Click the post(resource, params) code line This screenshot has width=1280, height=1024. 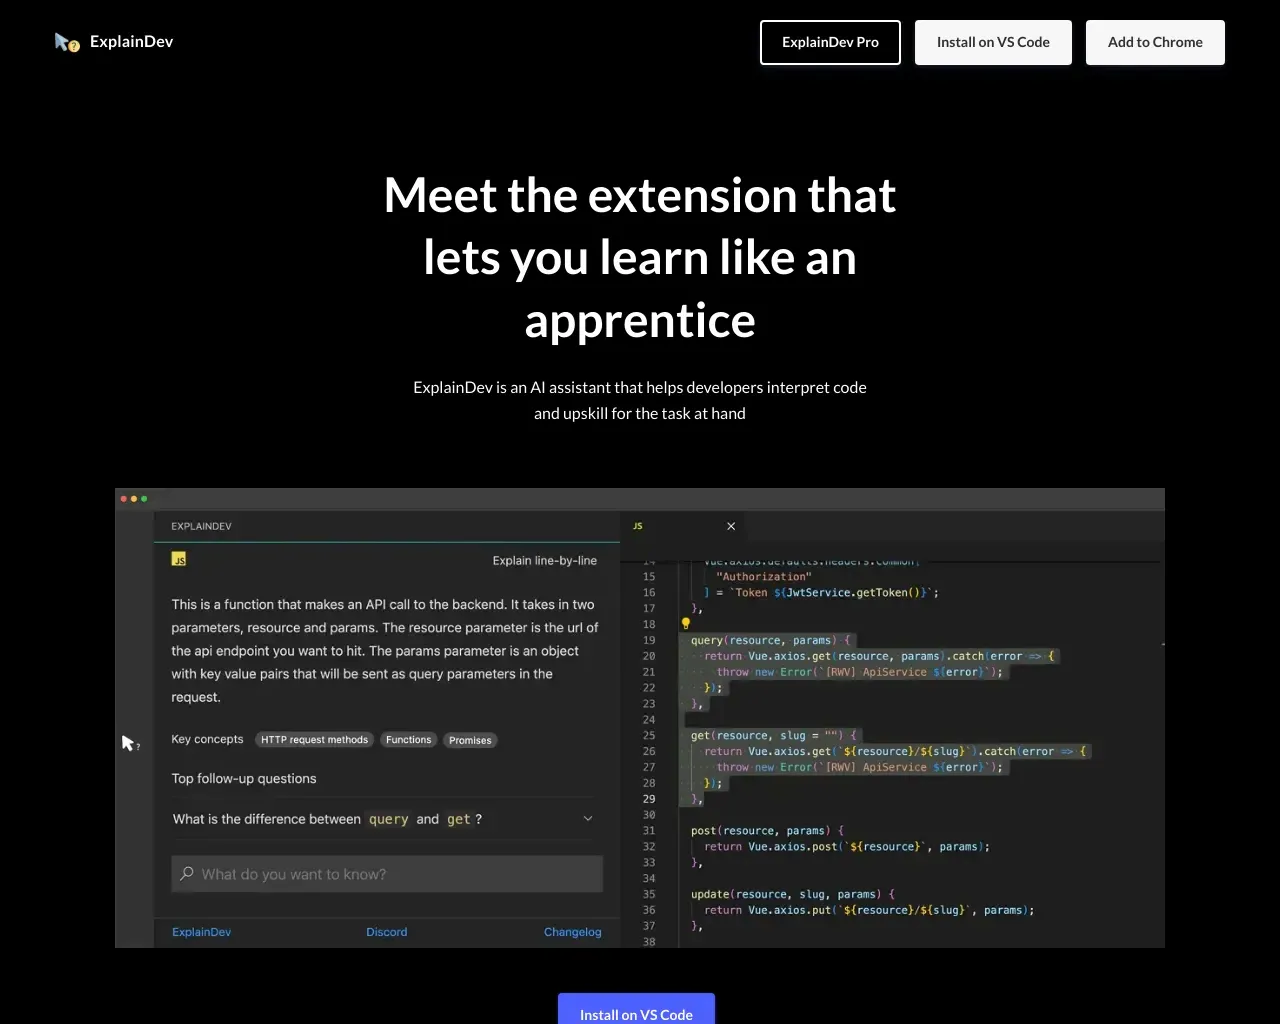(767, 831)
